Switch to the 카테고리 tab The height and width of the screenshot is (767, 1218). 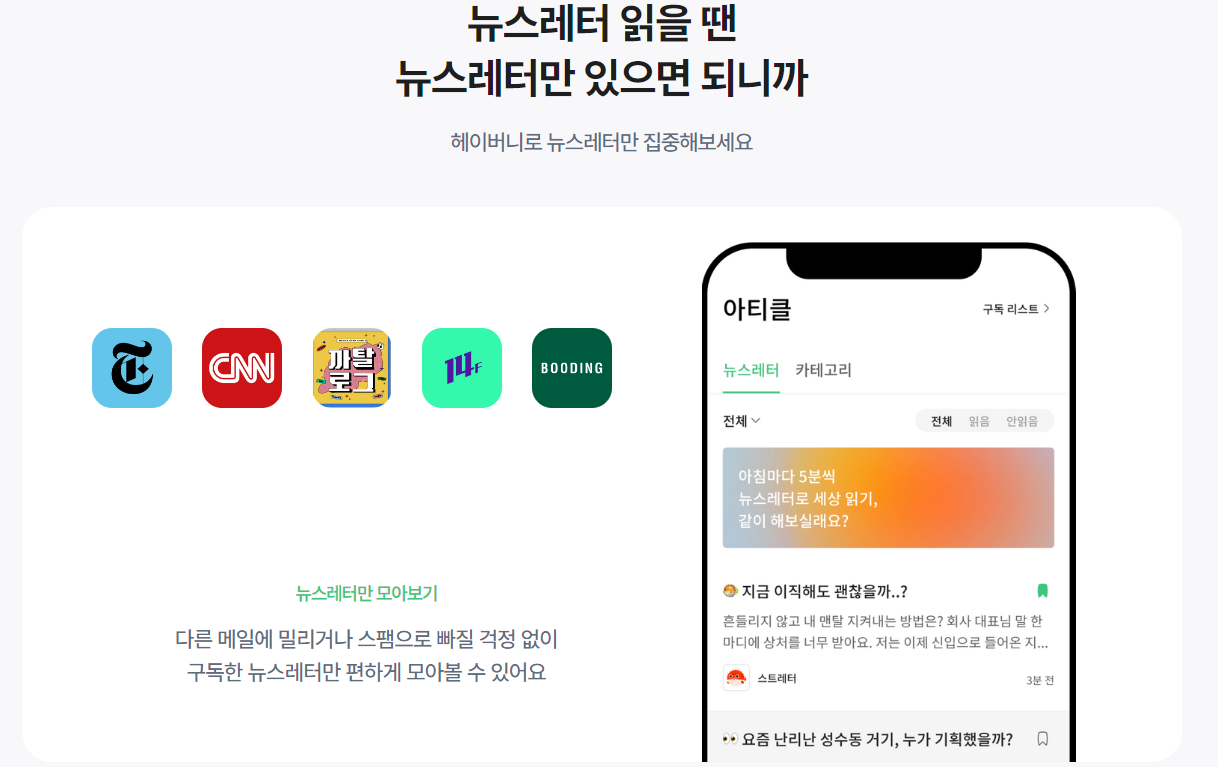click(823, 370)
